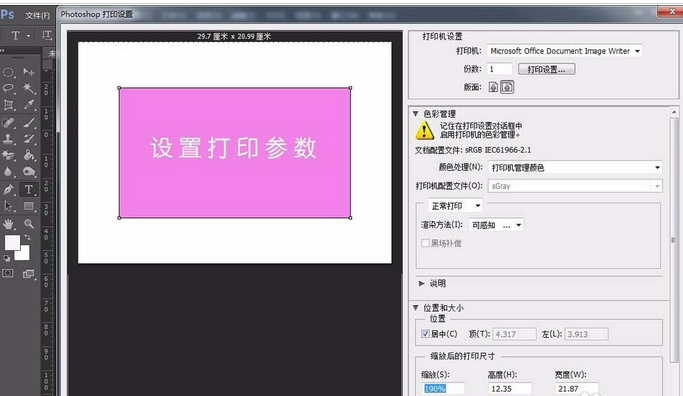The width and height of the screenshot is (683, 396).
Task: Click the 文档配置文件 sRGB IEC61966-2.1 text
Action: [473, 150]
